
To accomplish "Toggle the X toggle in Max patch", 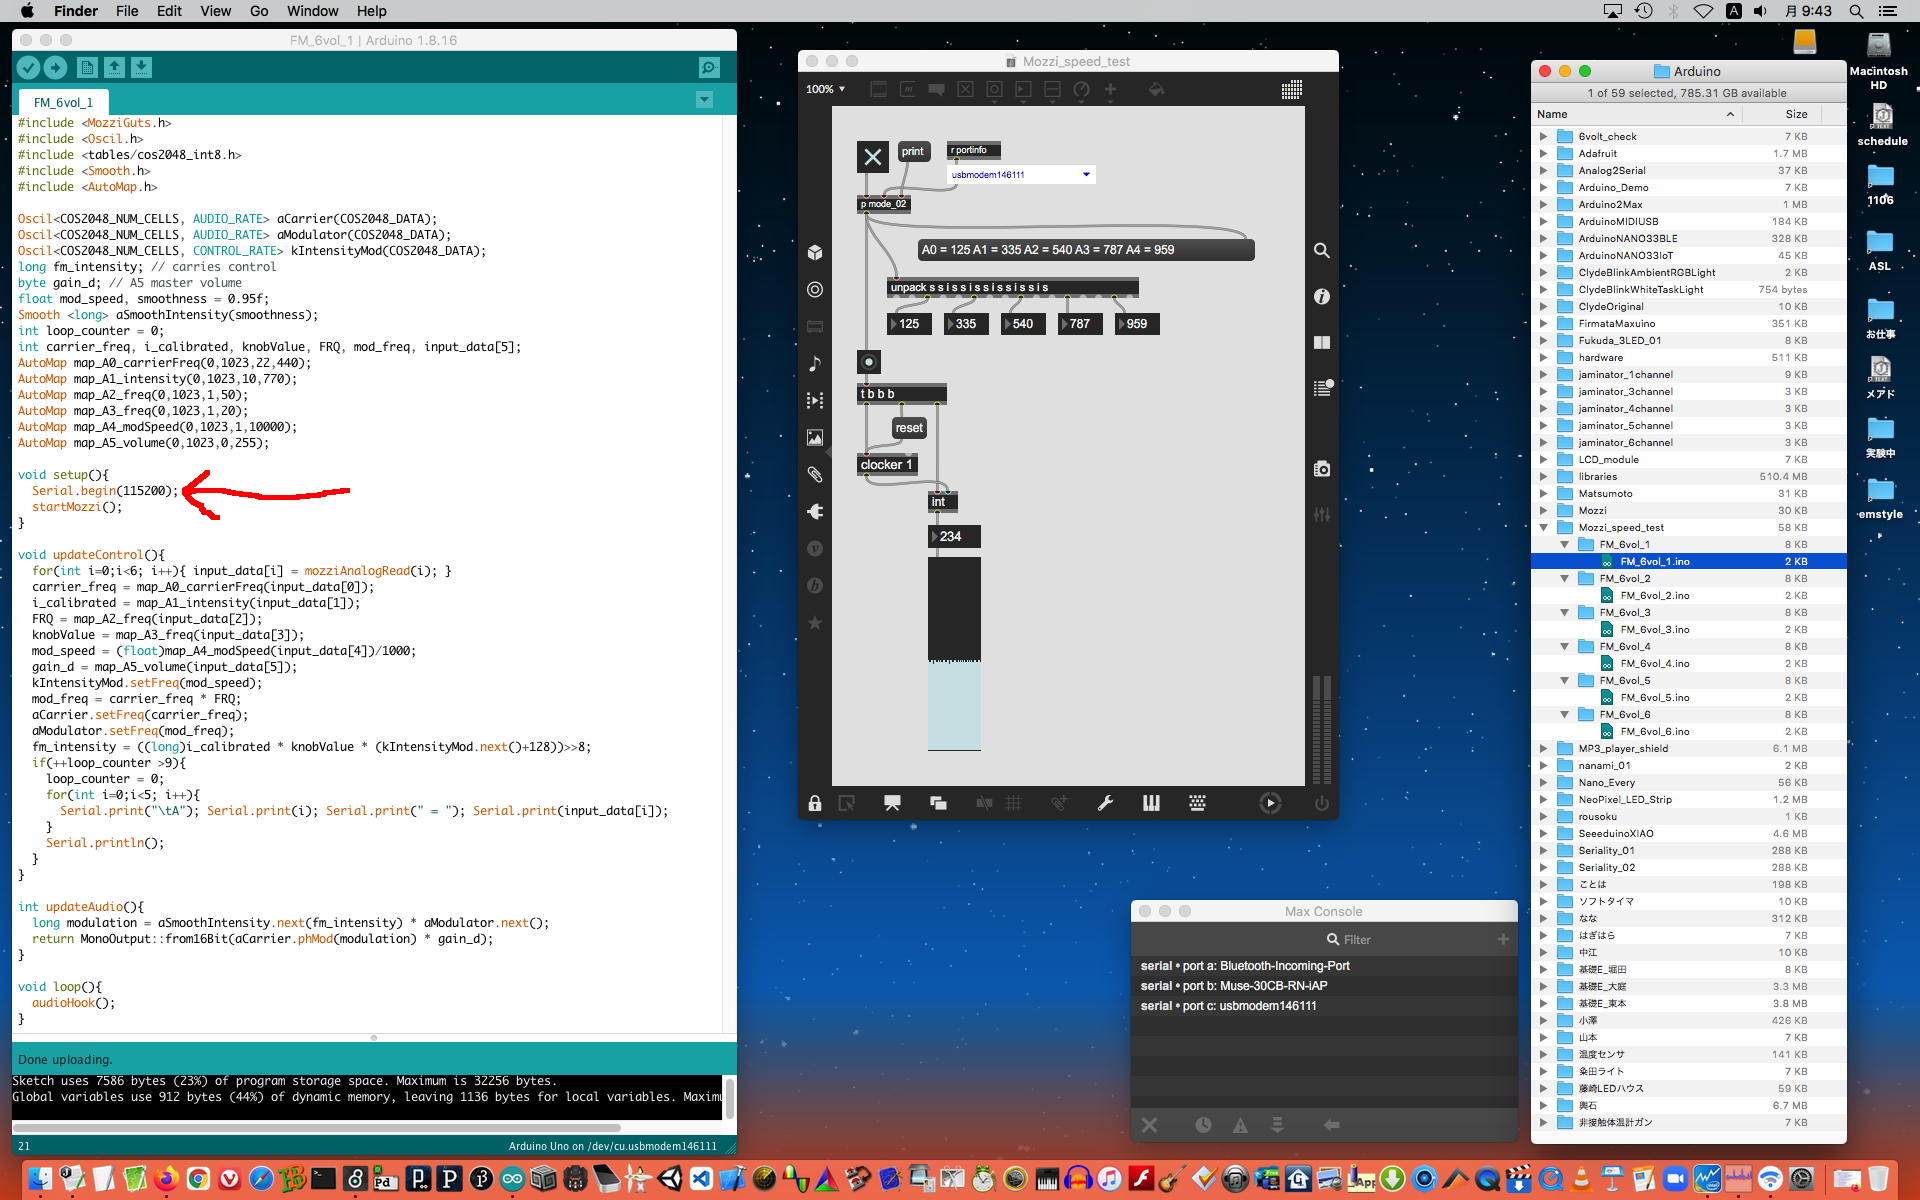I will tap(872, 157).
